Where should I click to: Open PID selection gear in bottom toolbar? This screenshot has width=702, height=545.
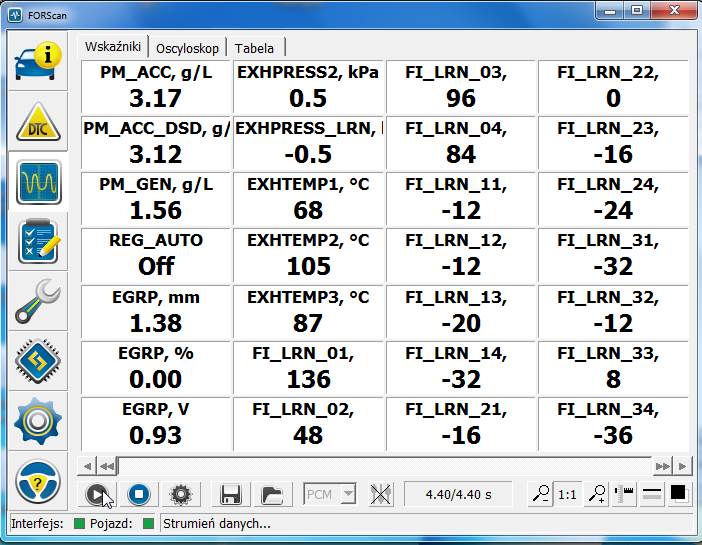pyautogui.click(x=181, y=493)
